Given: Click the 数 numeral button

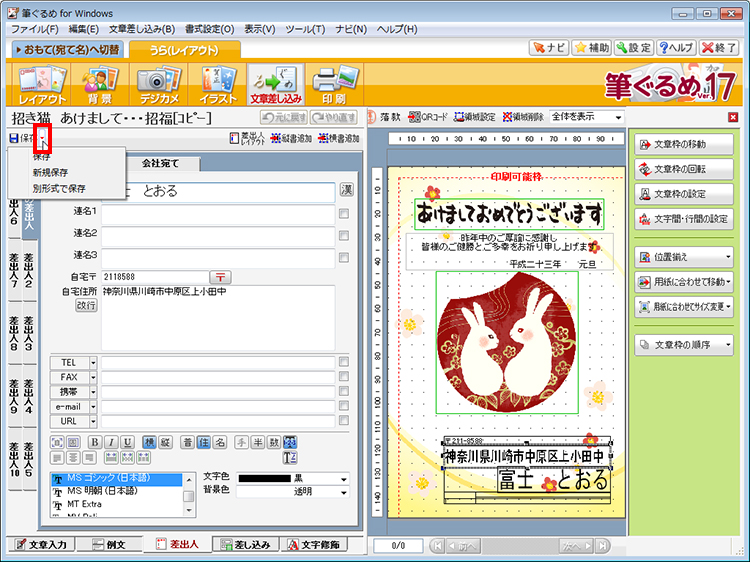Looking at the screenshot, I should point(274,442).
